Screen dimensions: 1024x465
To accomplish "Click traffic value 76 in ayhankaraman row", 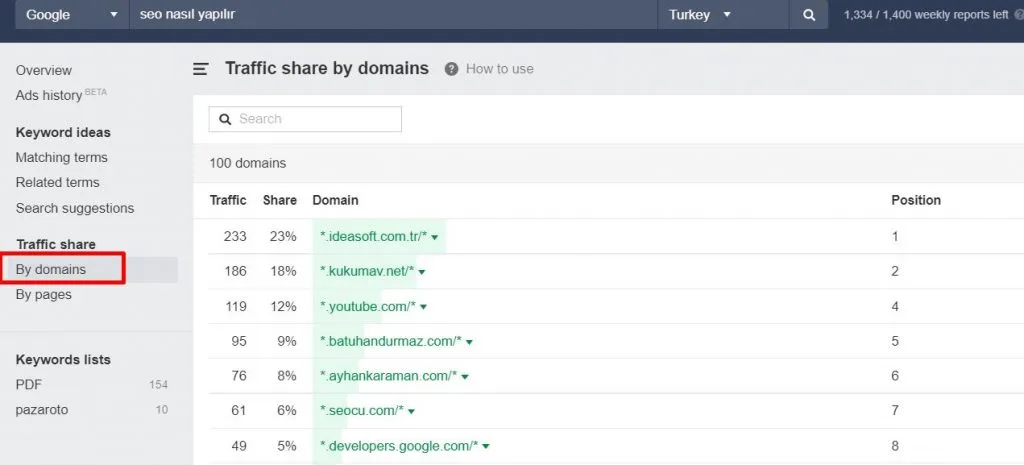I will [239, 376].
